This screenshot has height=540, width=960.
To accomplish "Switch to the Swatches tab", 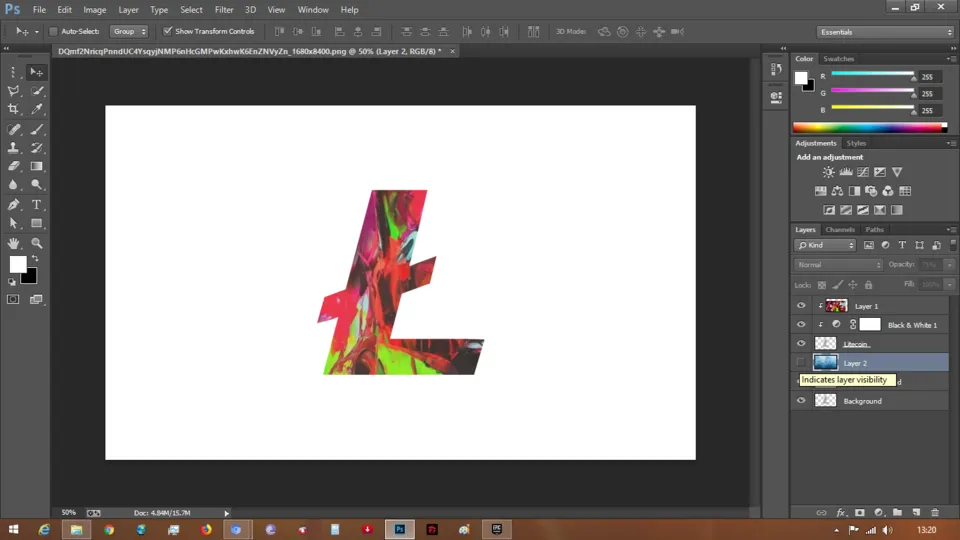I will click(838, 59).
